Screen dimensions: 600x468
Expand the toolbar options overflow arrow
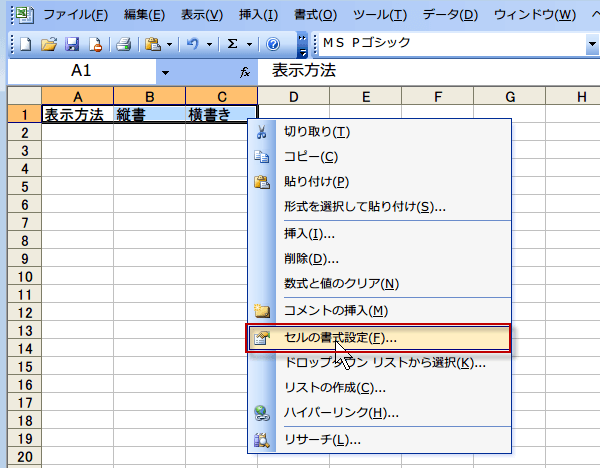302,45
